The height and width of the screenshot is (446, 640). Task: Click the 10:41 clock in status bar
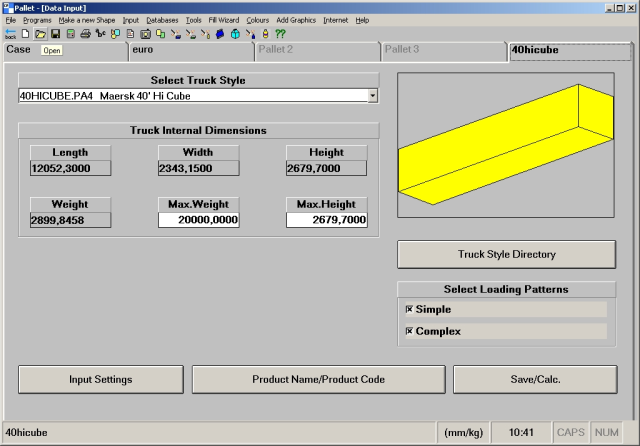click(521, 433)
